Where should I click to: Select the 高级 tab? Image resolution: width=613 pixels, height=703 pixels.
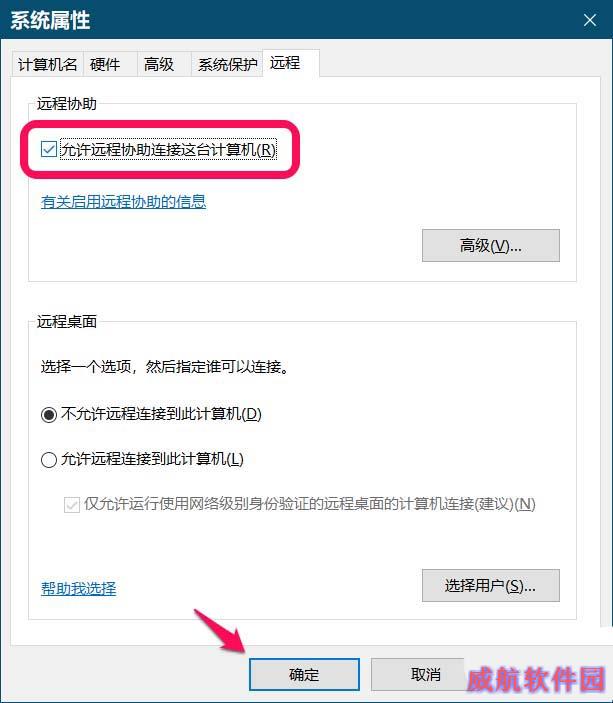164,65
